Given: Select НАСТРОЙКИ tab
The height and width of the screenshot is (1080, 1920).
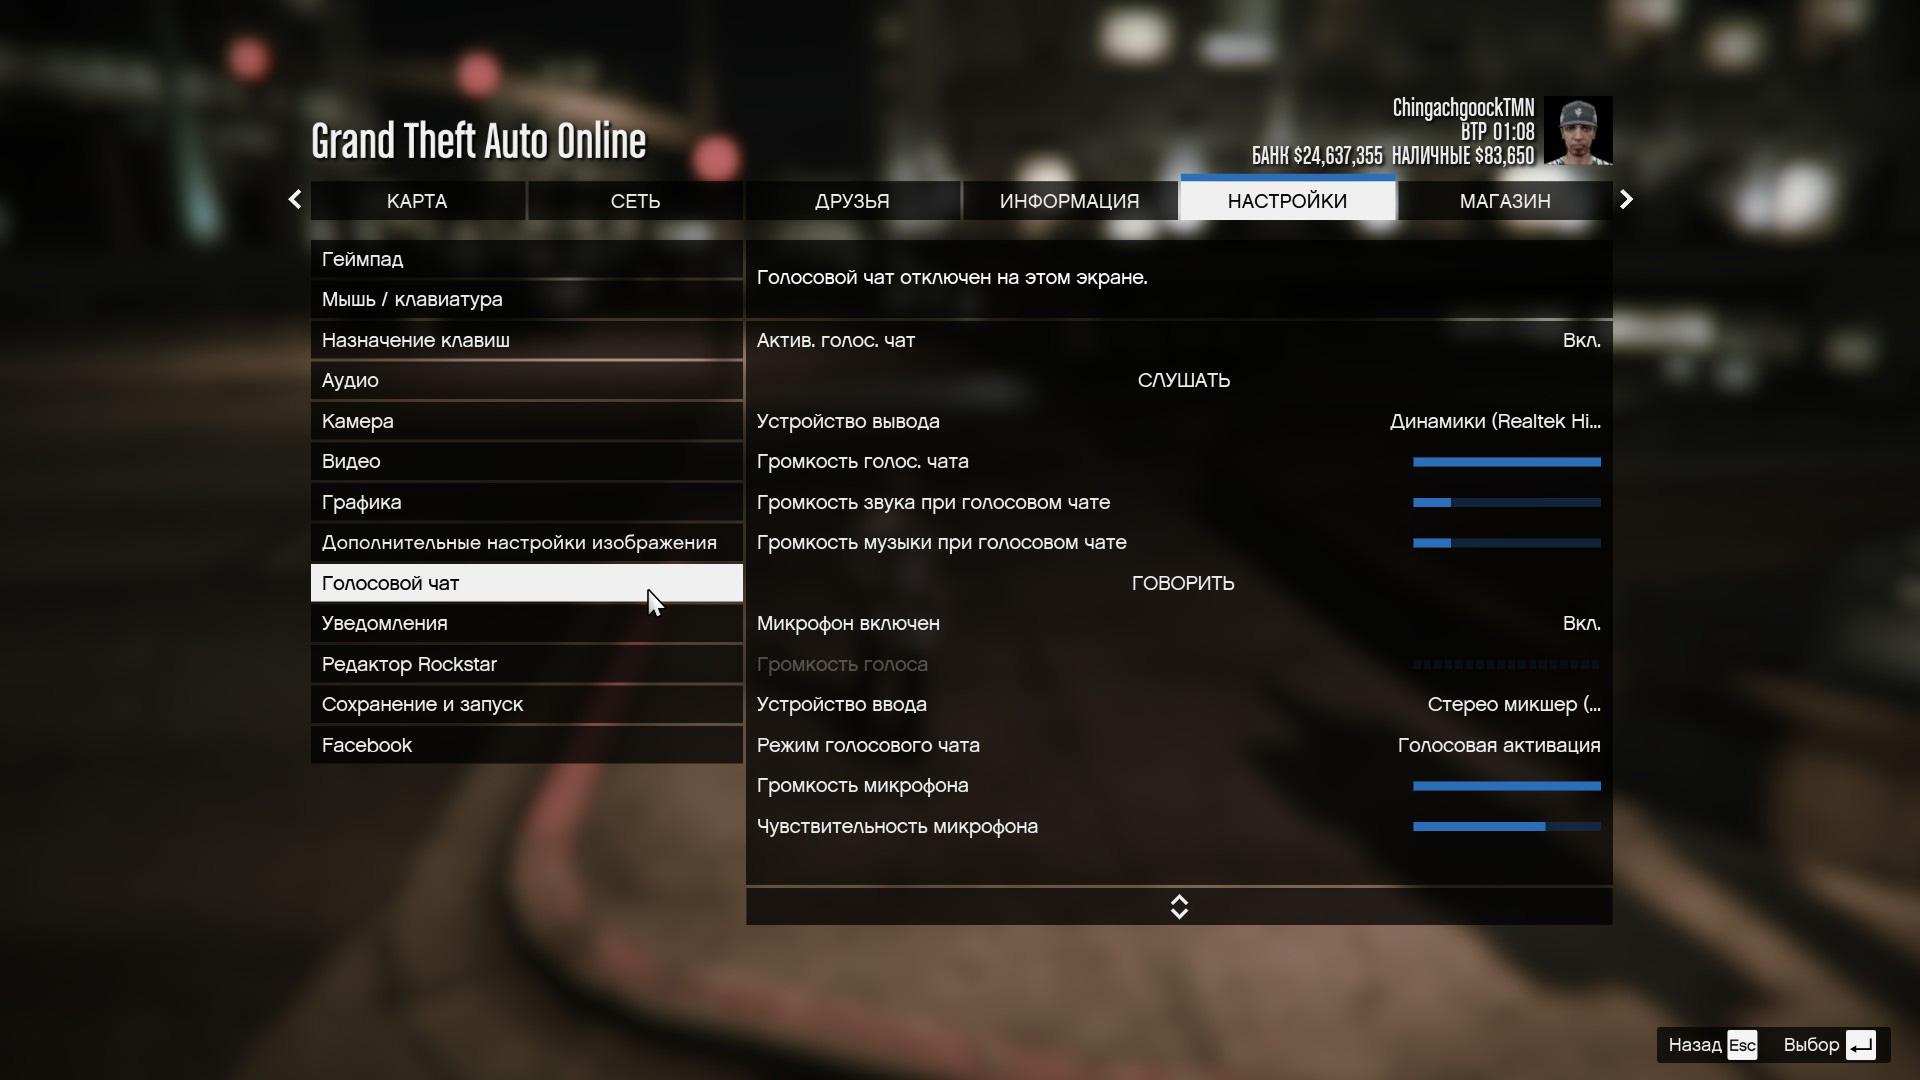Looking at the screenshot, I should point(1286,200).
